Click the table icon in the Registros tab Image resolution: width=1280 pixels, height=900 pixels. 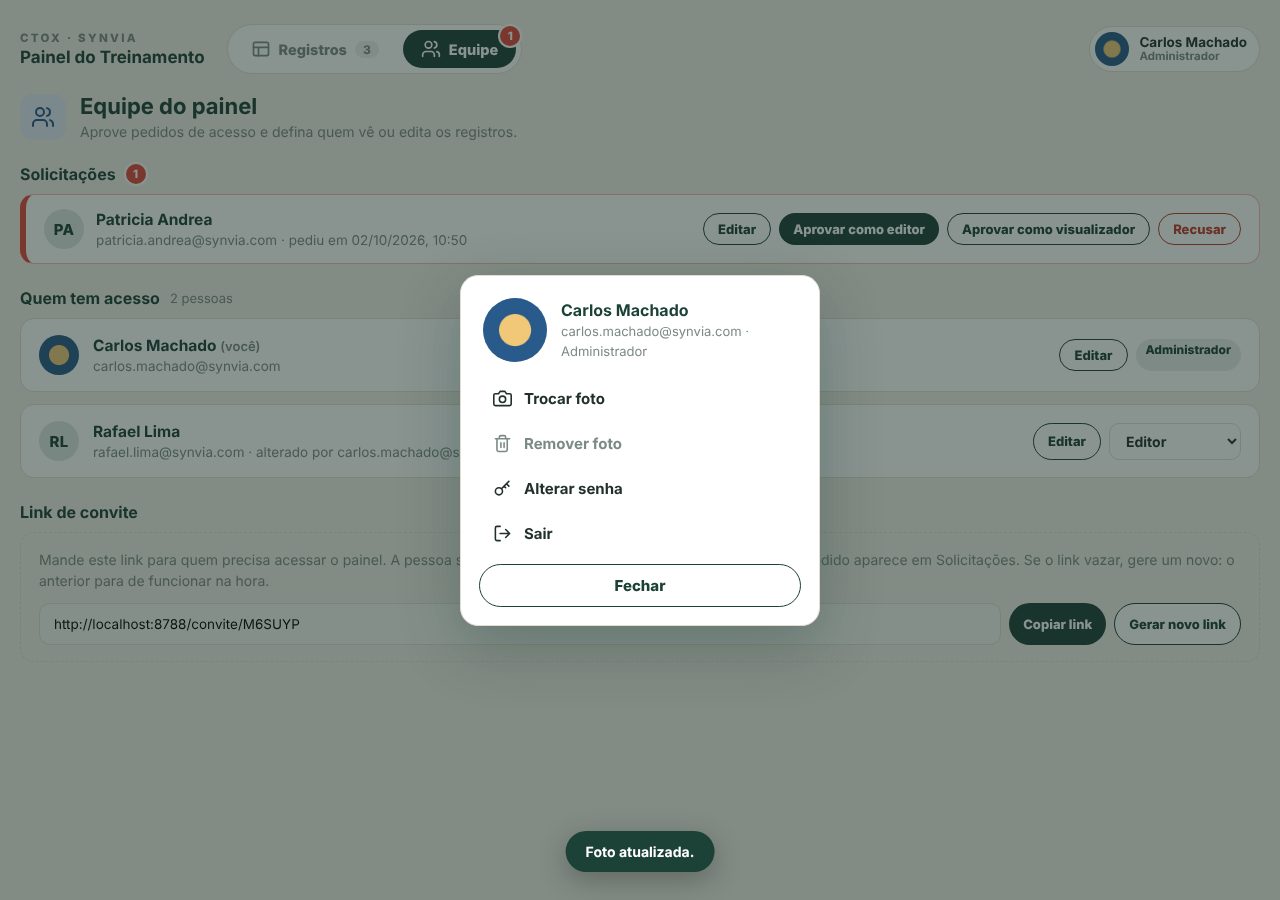261,49
